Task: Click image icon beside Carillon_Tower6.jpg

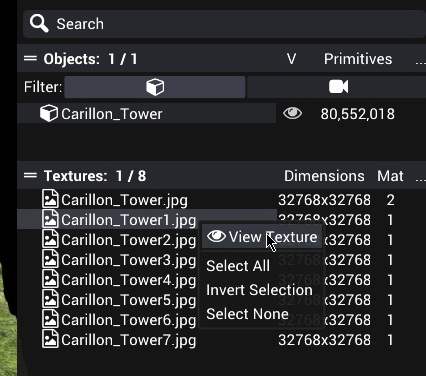Action: [x=50, y=319]
